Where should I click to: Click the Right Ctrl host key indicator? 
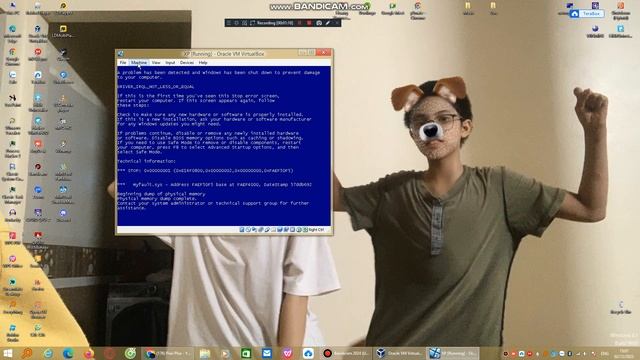coord(316,230)
